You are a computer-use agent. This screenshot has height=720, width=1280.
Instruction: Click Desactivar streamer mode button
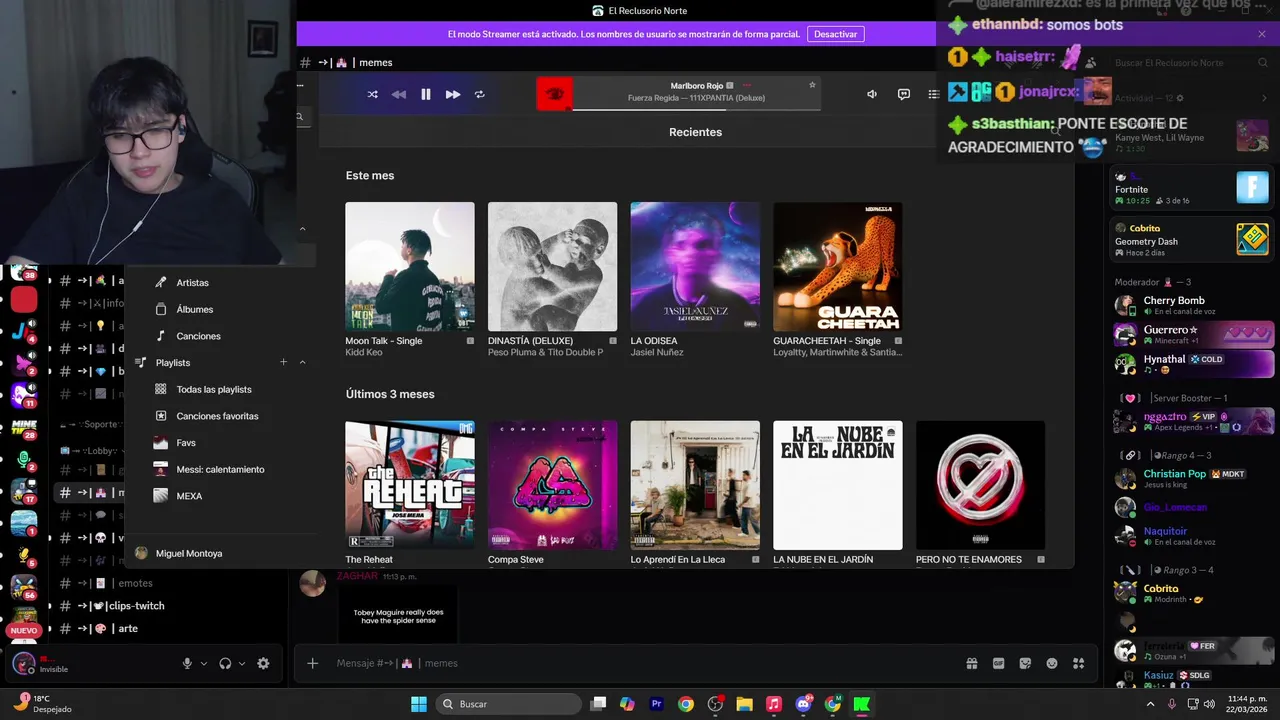point(835,34)
